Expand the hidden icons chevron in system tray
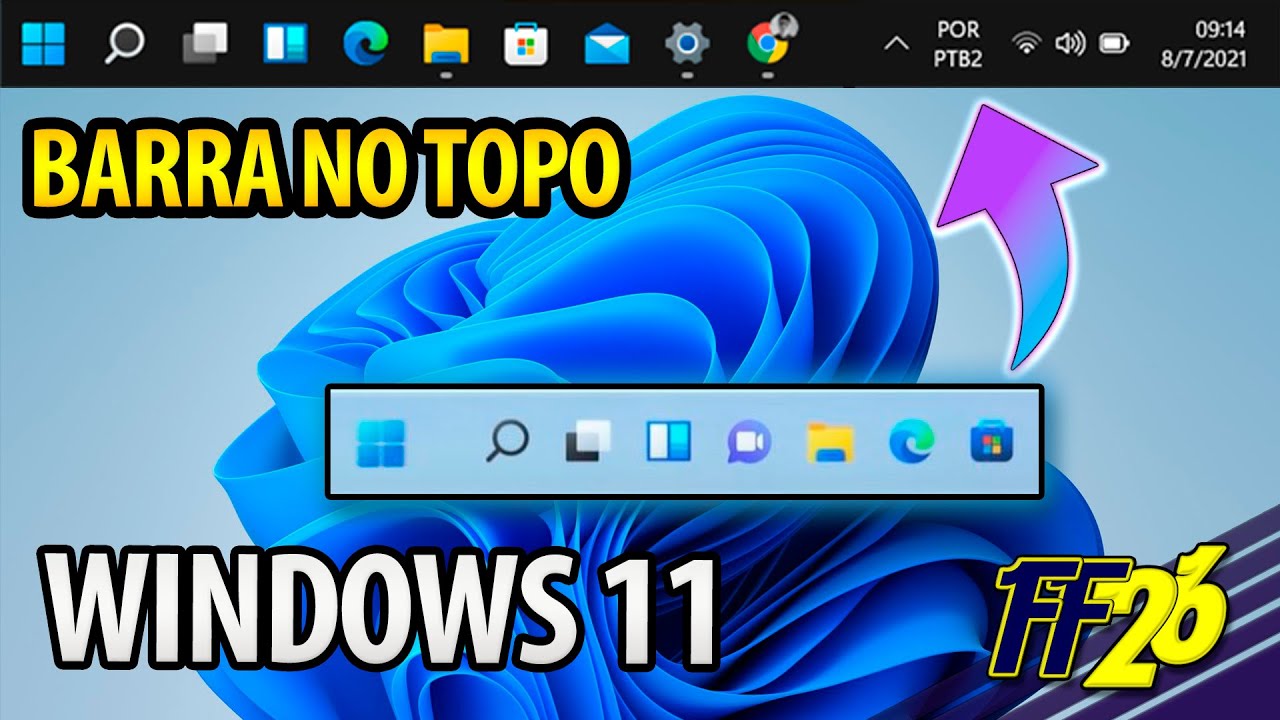Screen dimensions: 1280x720 pyautogui.click(x=897, y=44)
